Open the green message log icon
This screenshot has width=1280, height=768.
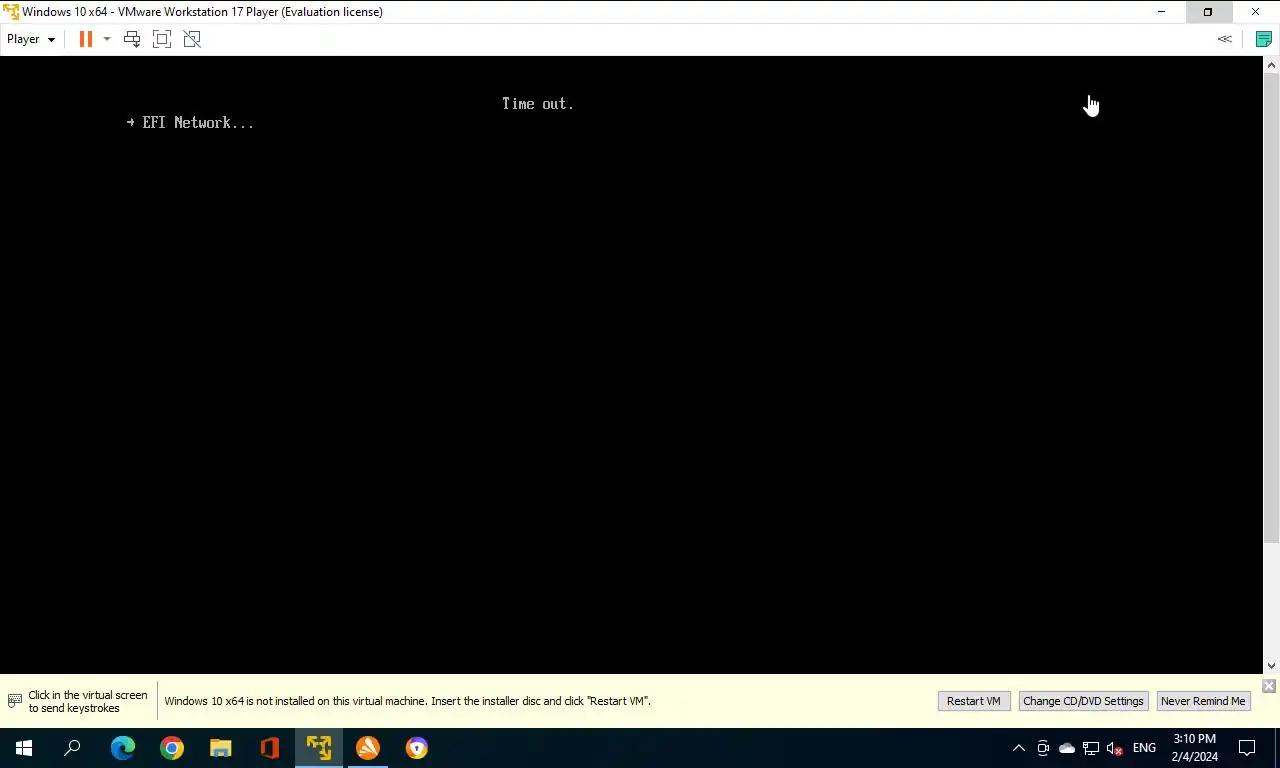coord(1263,39)
